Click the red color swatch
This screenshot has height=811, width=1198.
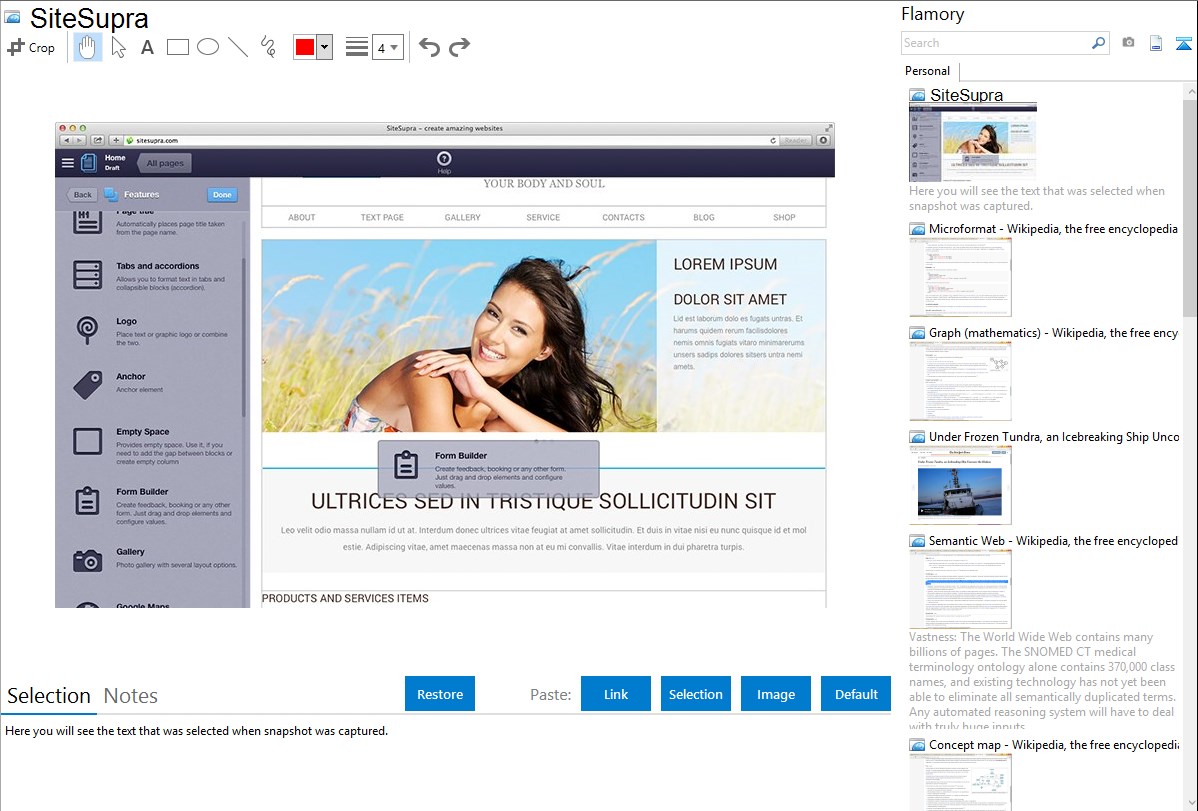[x=305, y=47]
